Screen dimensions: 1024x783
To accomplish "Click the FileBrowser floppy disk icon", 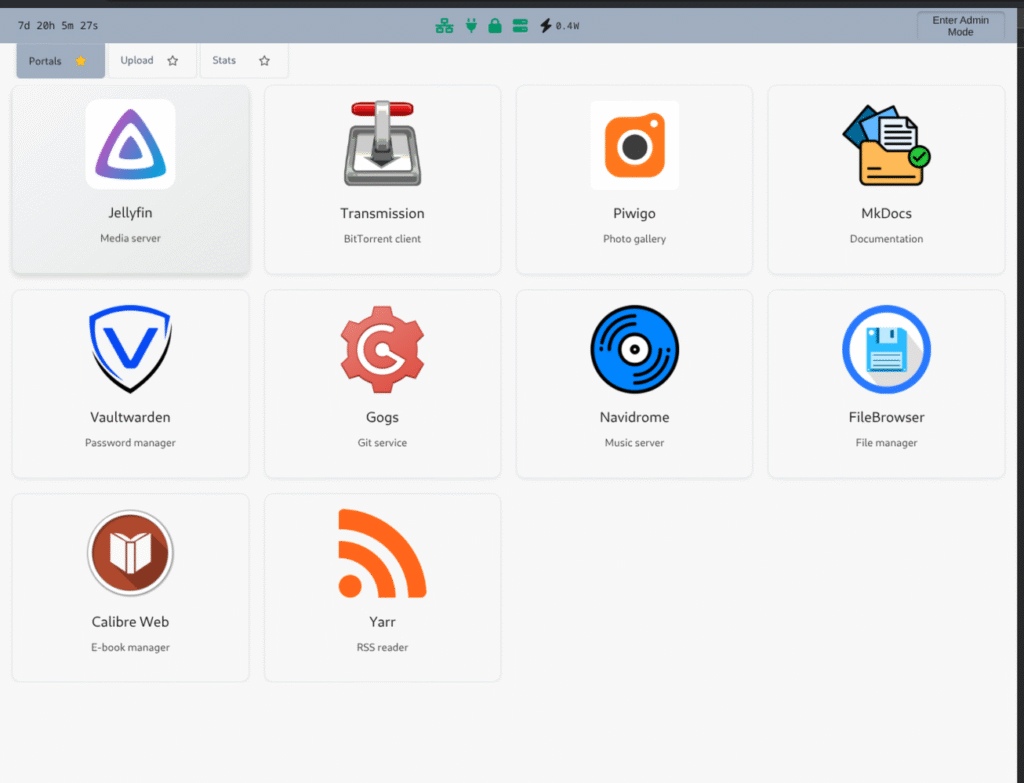I will pyautogui.click(x=886, y=349).
